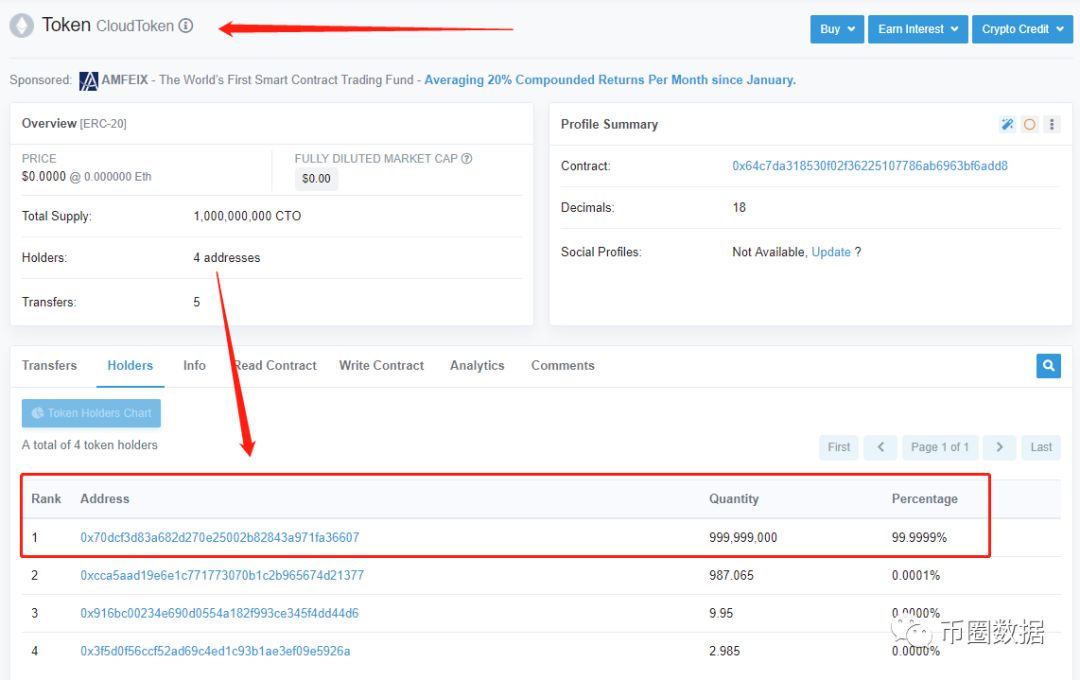Click the Overview [ERC-20] heading
The width and height of the screenshot is (1080, 680).
pos(74,124)
